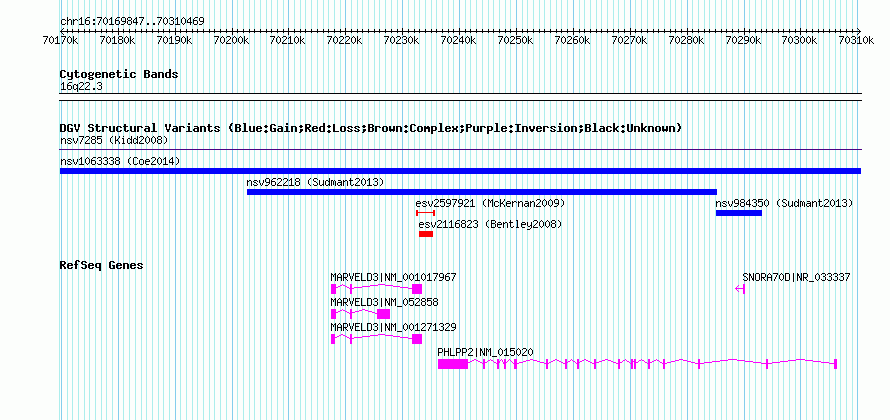Click the nsv1063338 (Coe2014) blue gain bar
Viewport: 890px width, 420px height.
pyautogui.click(x=460, y=171)
